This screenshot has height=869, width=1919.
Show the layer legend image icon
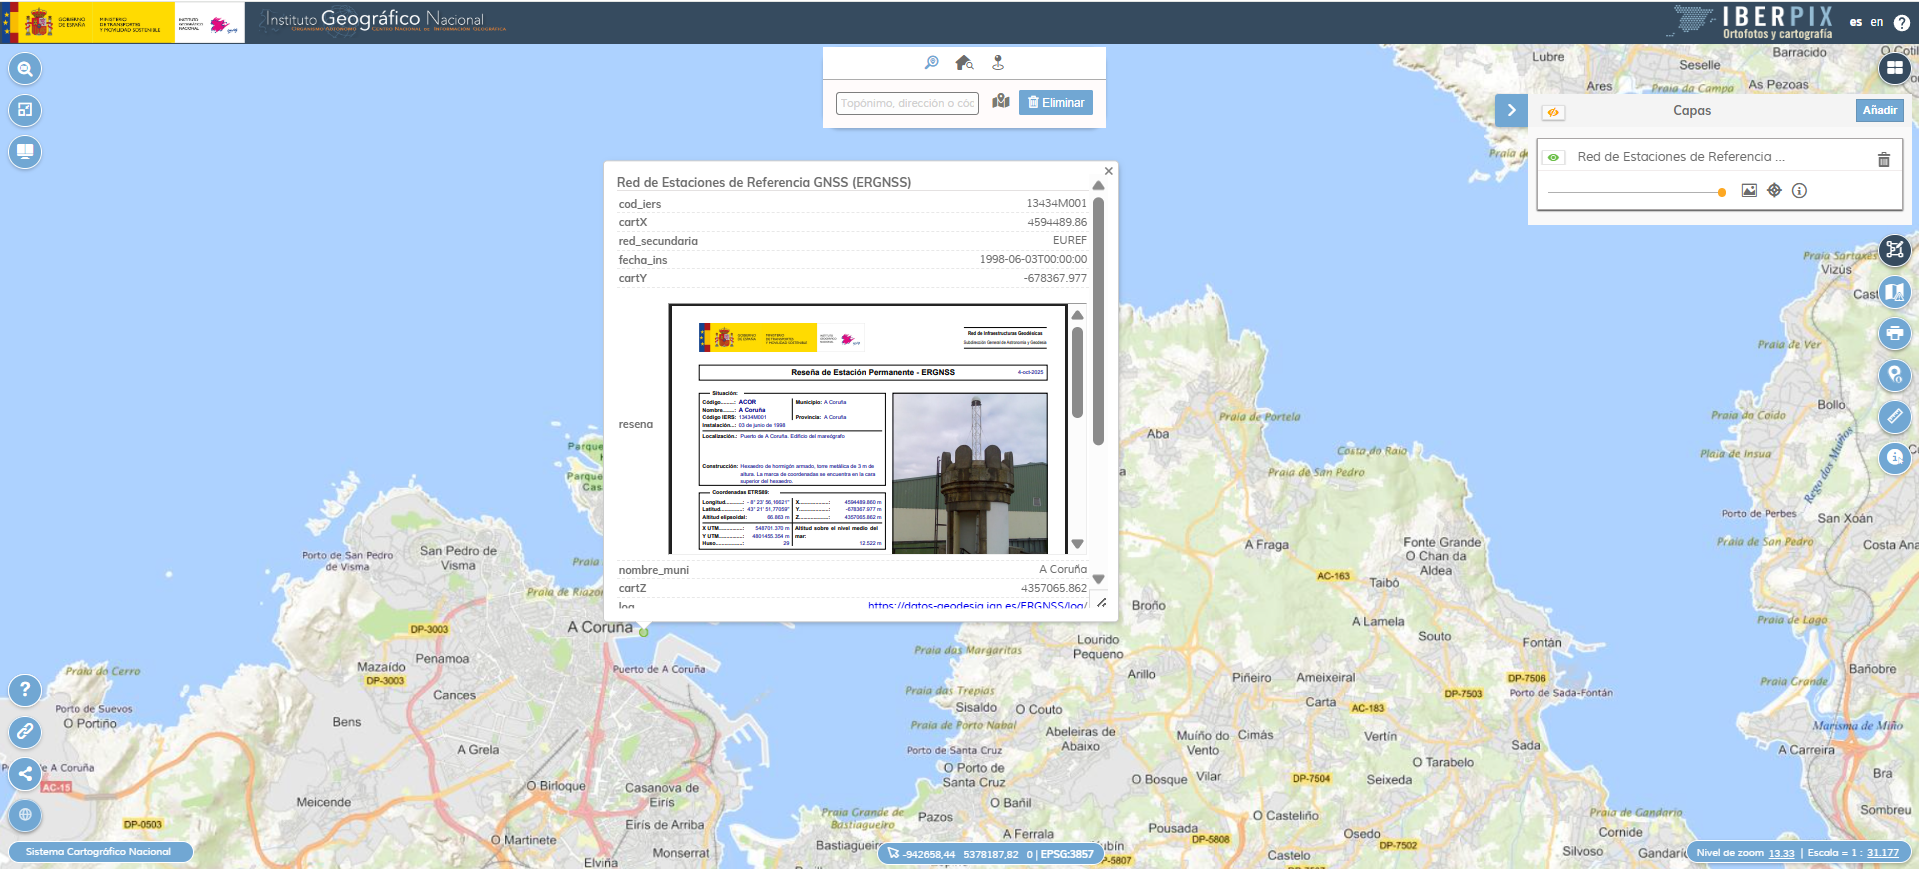click(1749, 190)
